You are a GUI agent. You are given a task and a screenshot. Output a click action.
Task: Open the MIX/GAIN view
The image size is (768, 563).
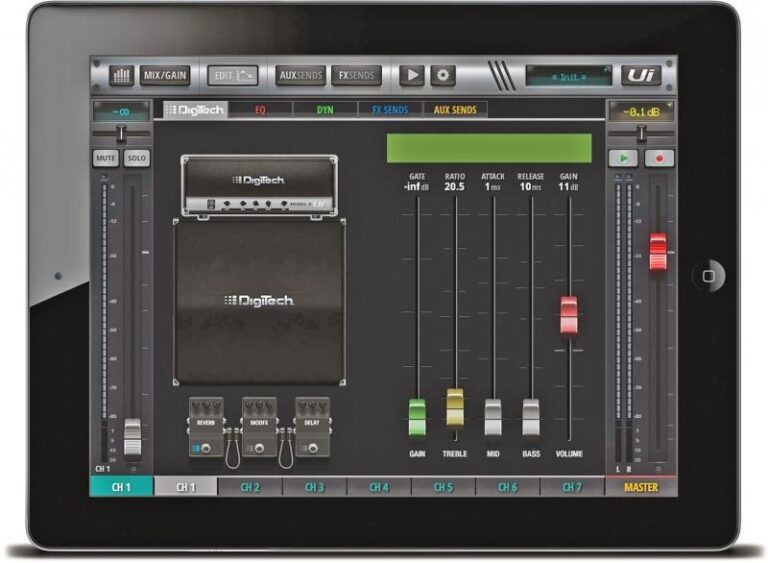(x=165, y=75)
